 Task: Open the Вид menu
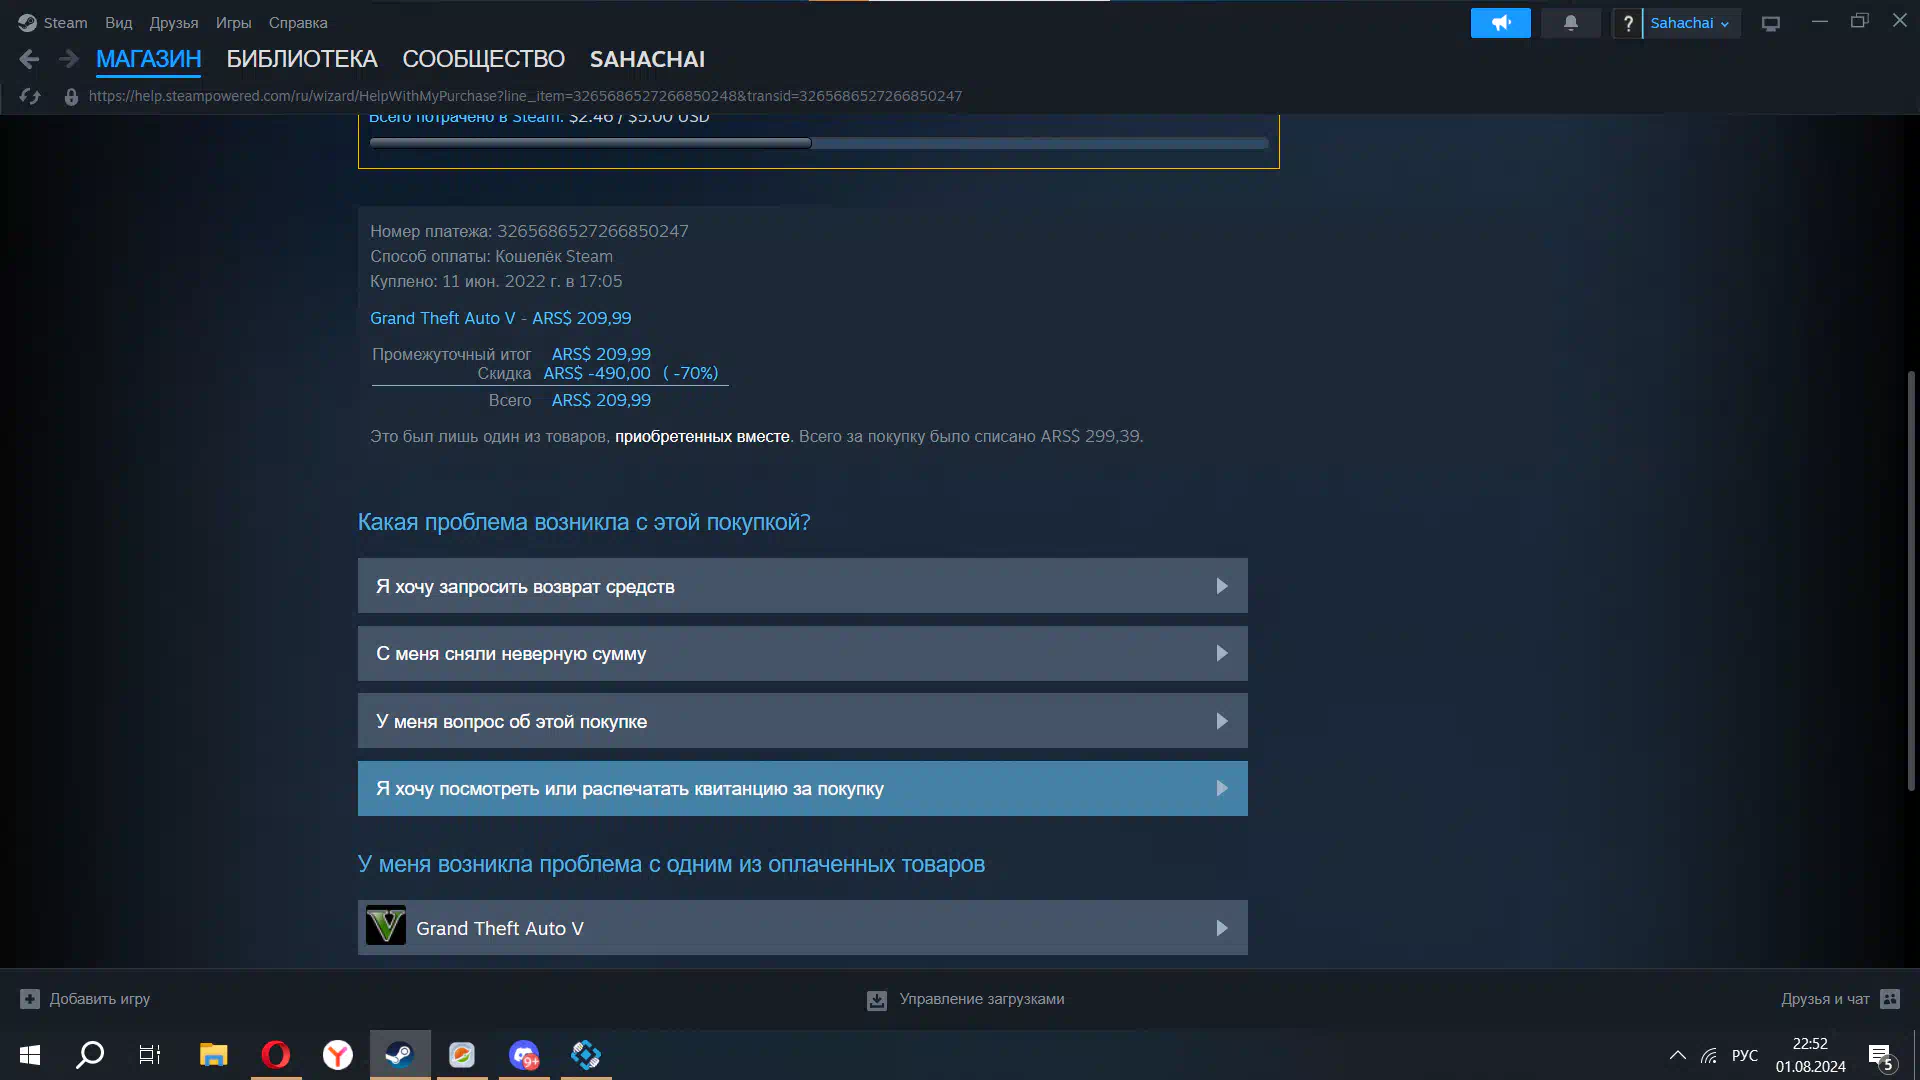click(119, 23)
